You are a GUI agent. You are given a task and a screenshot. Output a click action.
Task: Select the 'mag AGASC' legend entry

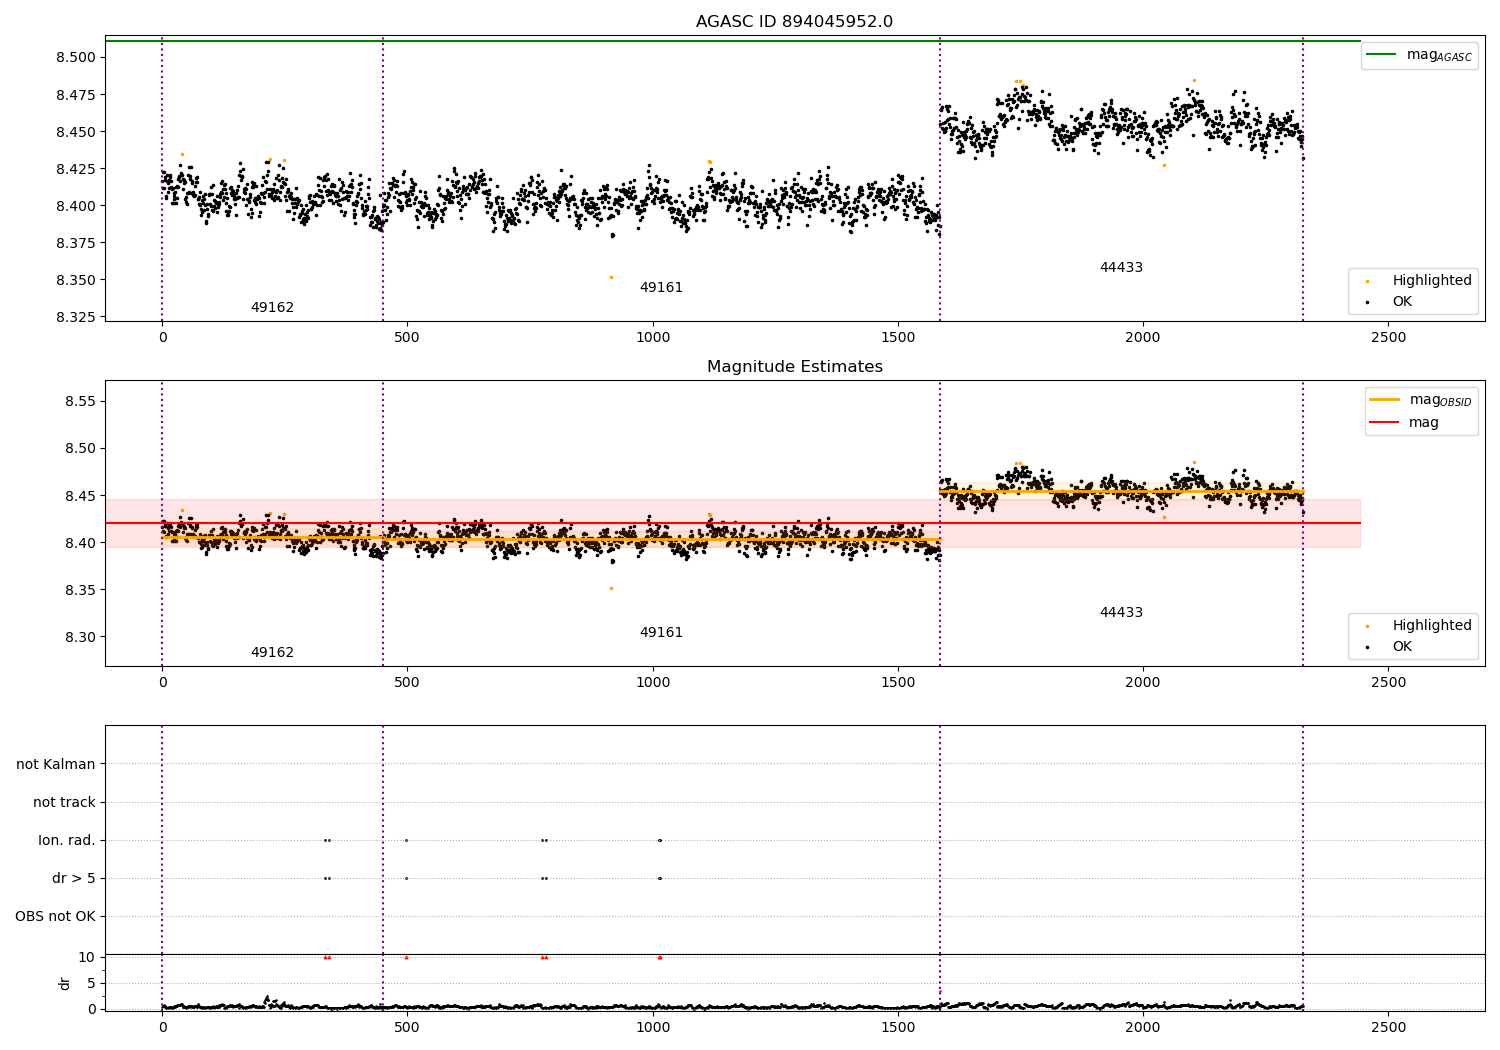click(x=1420, y=55)
